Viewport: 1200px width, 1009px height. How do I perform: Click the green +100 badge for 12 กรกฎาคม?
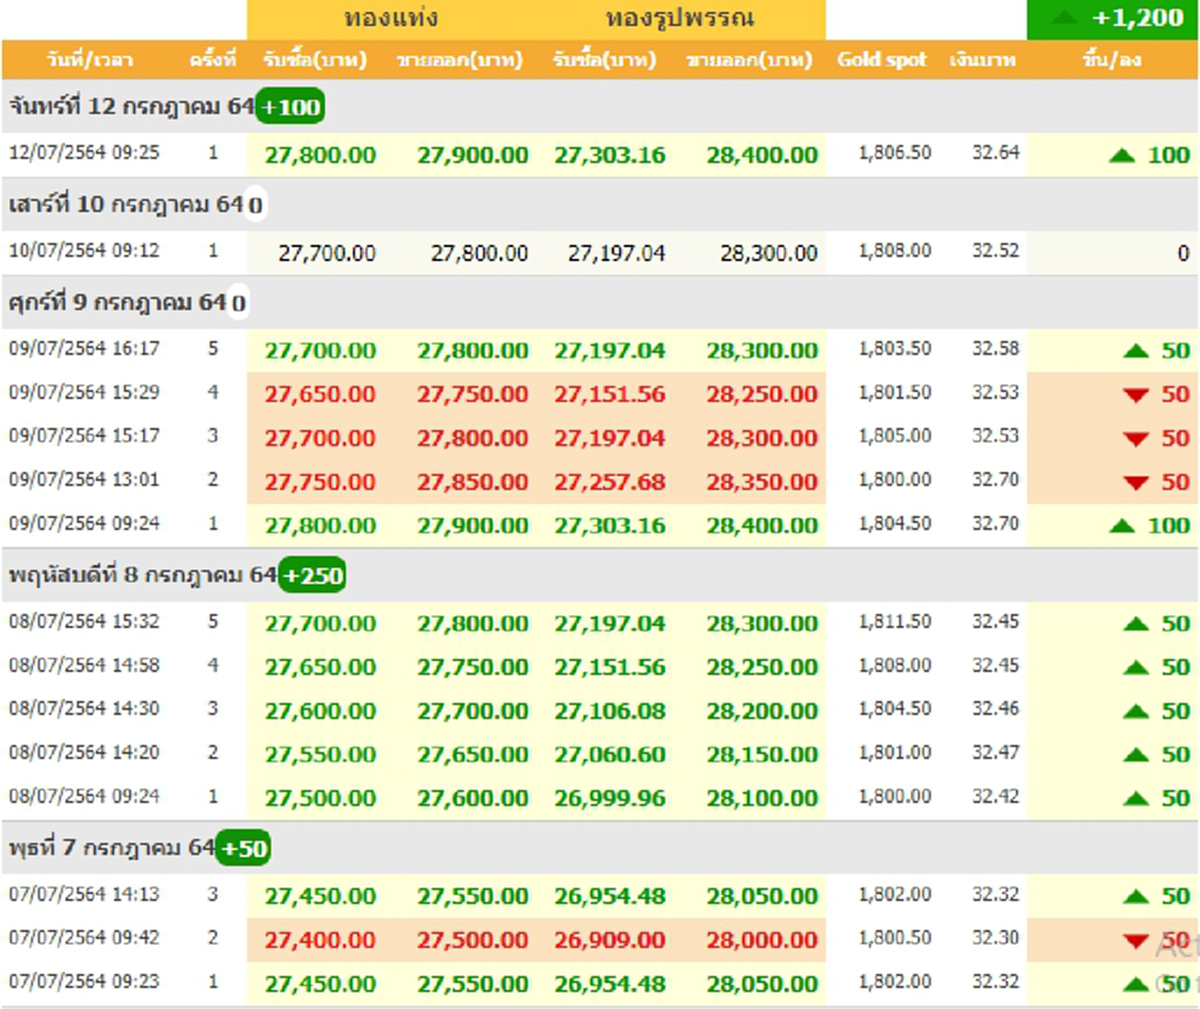[290, 106]
